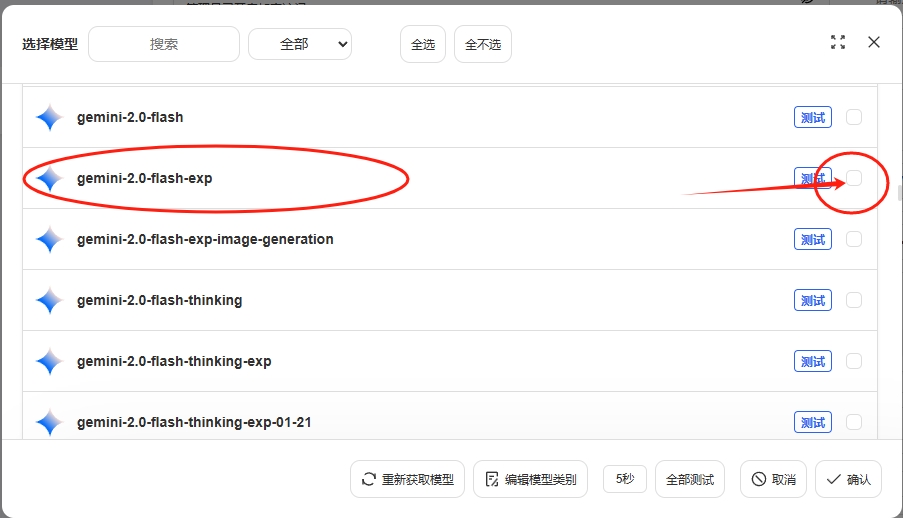Check the gemini-2.0-flash-thinking-exp-01-21 checkbox
Image resolution: width=903 pixels, height=518 pixels.
pyautogui.click(x=854, y=422)
